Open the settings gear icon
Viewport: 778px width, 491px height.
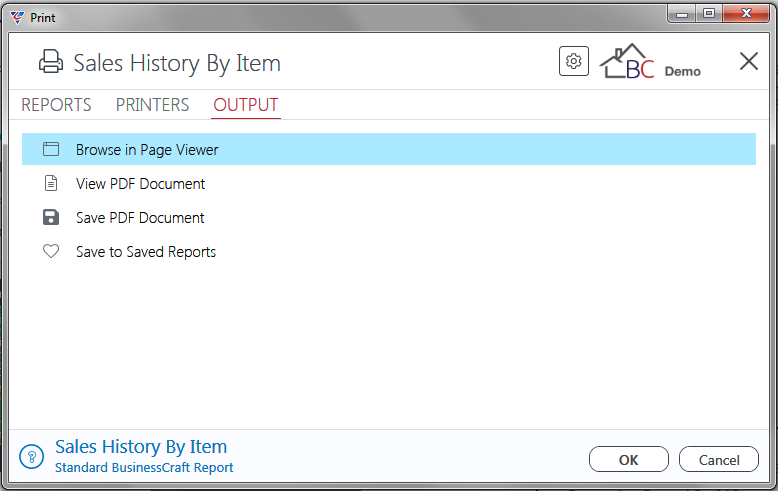[x=574, y=61]
